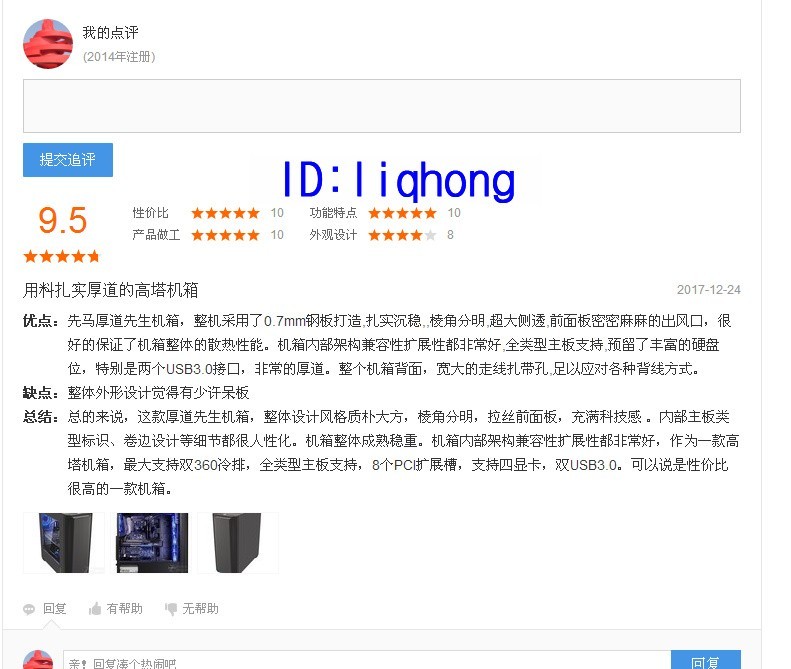Click the thumbs-up helpful icon
The width and height of the screenshot is (791, 669).
coord(95,608)
